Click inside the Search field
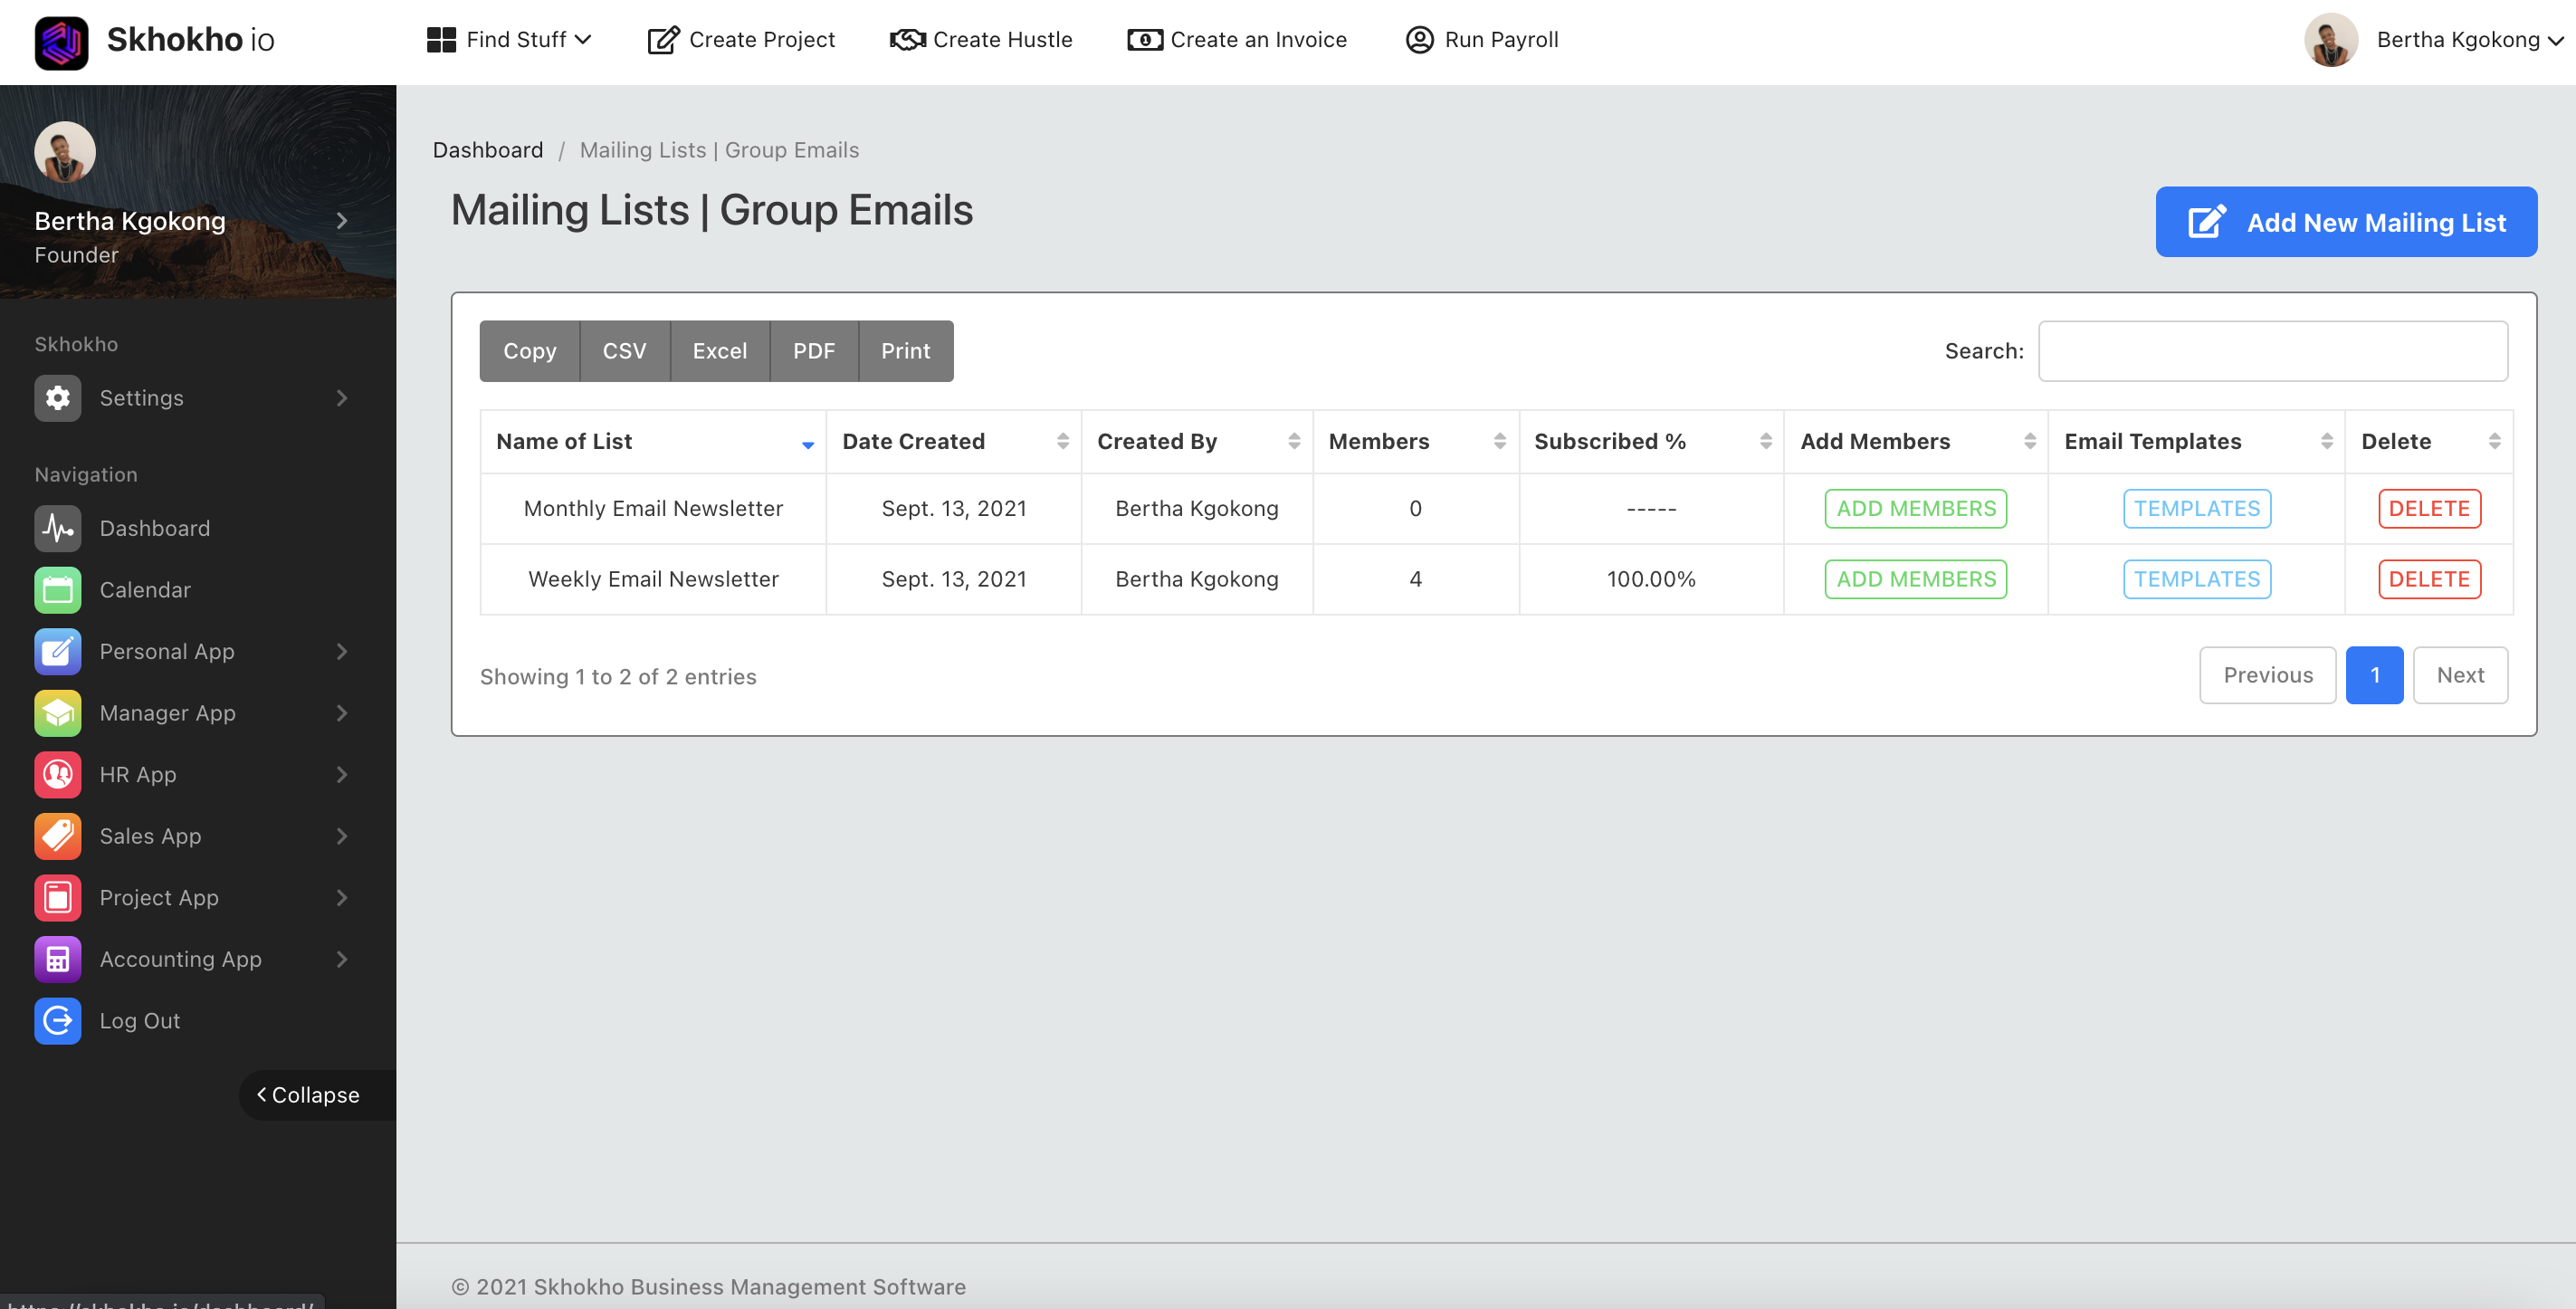Viewport: 2576px width, 1309px height. [x=2272, y=351]
